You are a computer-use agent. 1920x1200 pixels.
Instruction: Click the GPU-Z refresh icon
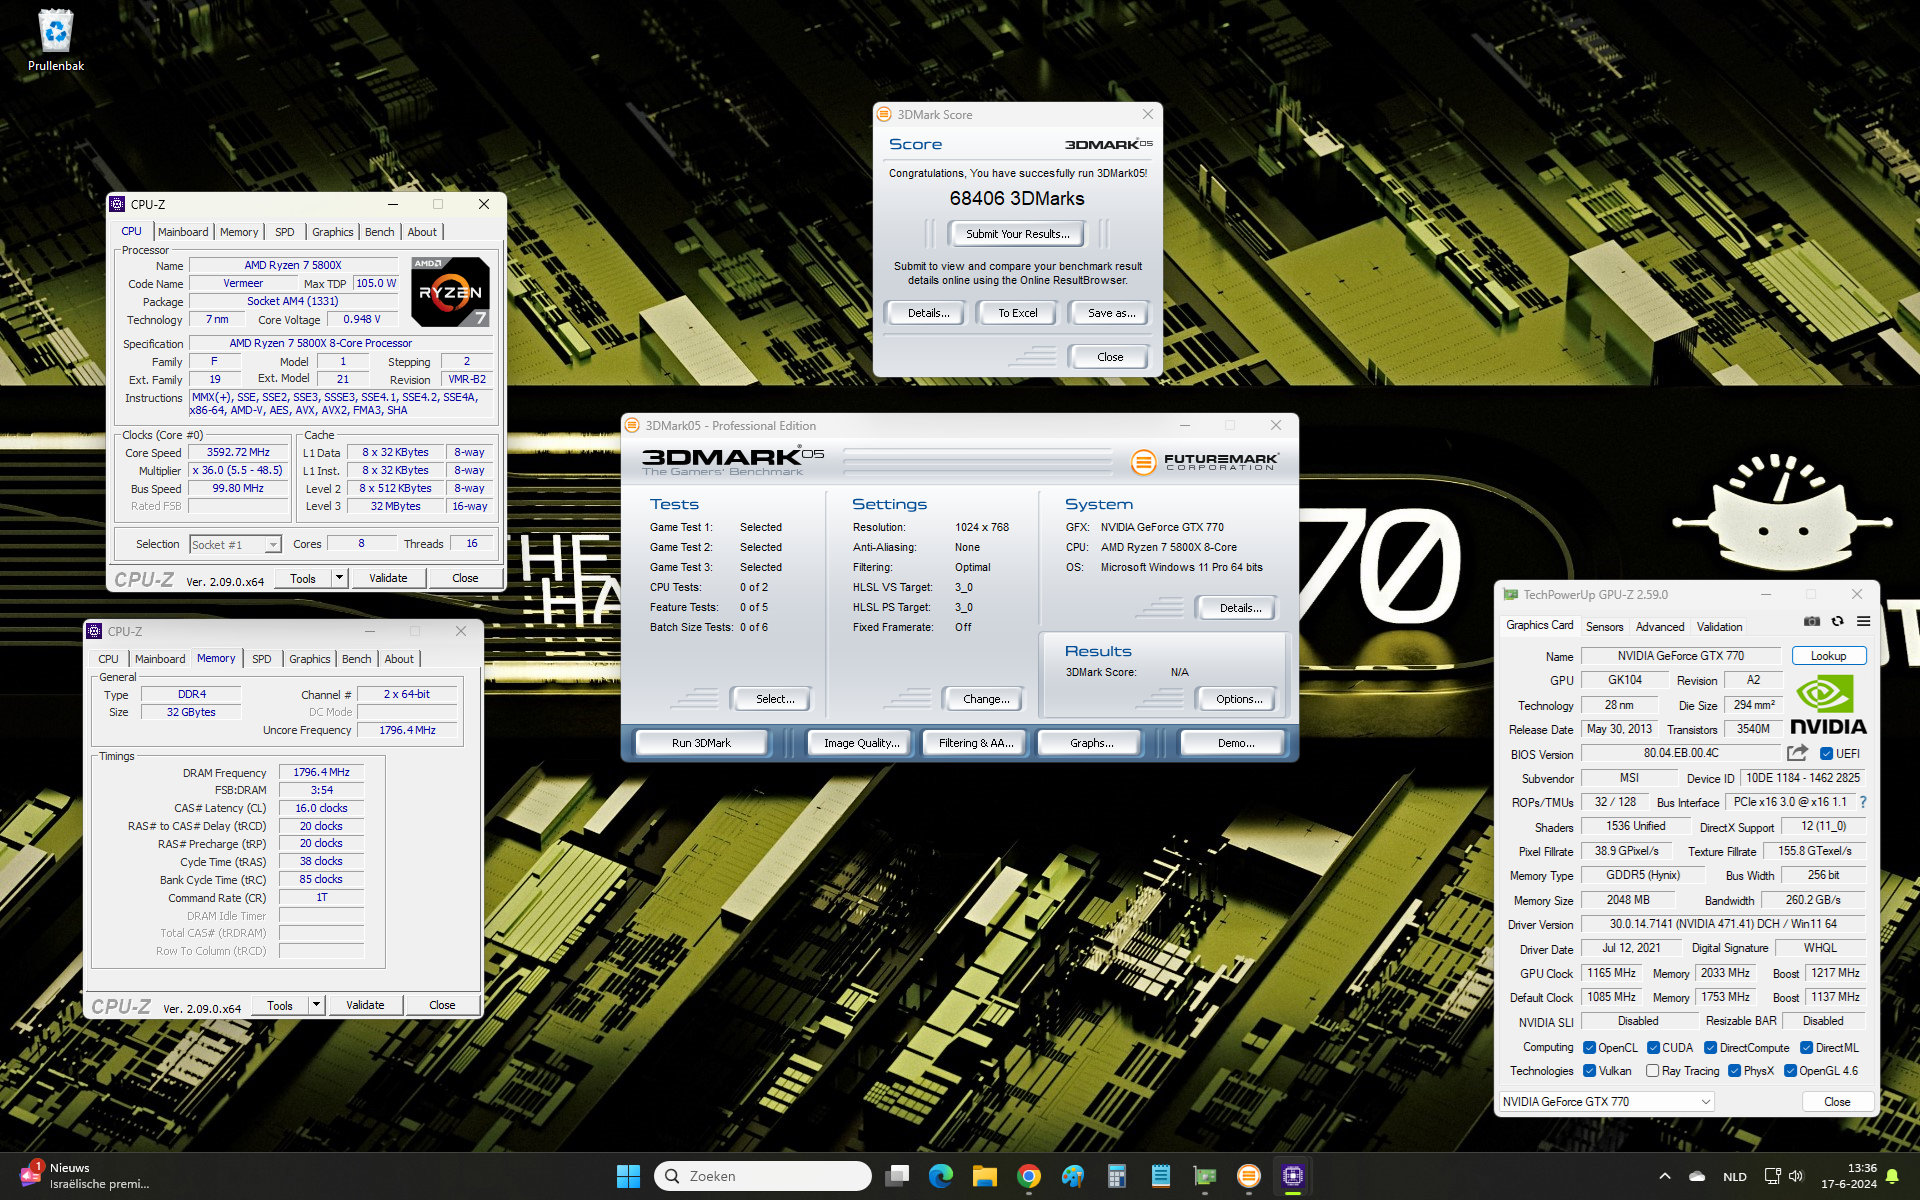point(1837,621)
